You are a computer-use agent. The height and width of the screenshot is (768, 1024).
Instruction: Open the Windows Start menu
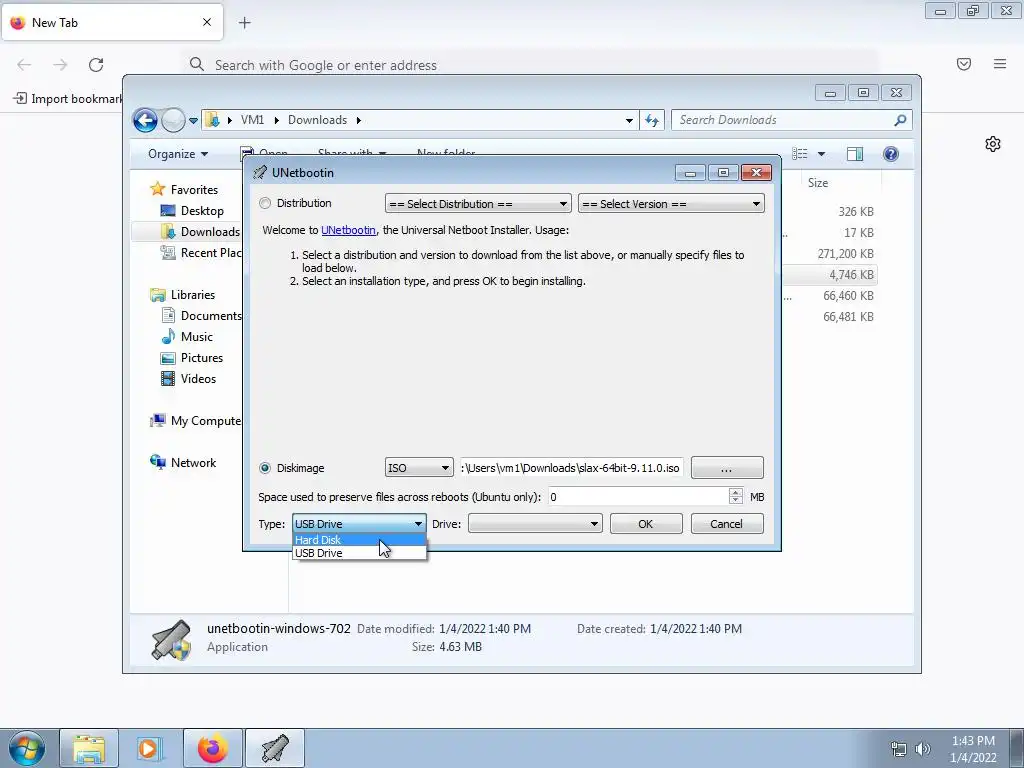[27, 748]
